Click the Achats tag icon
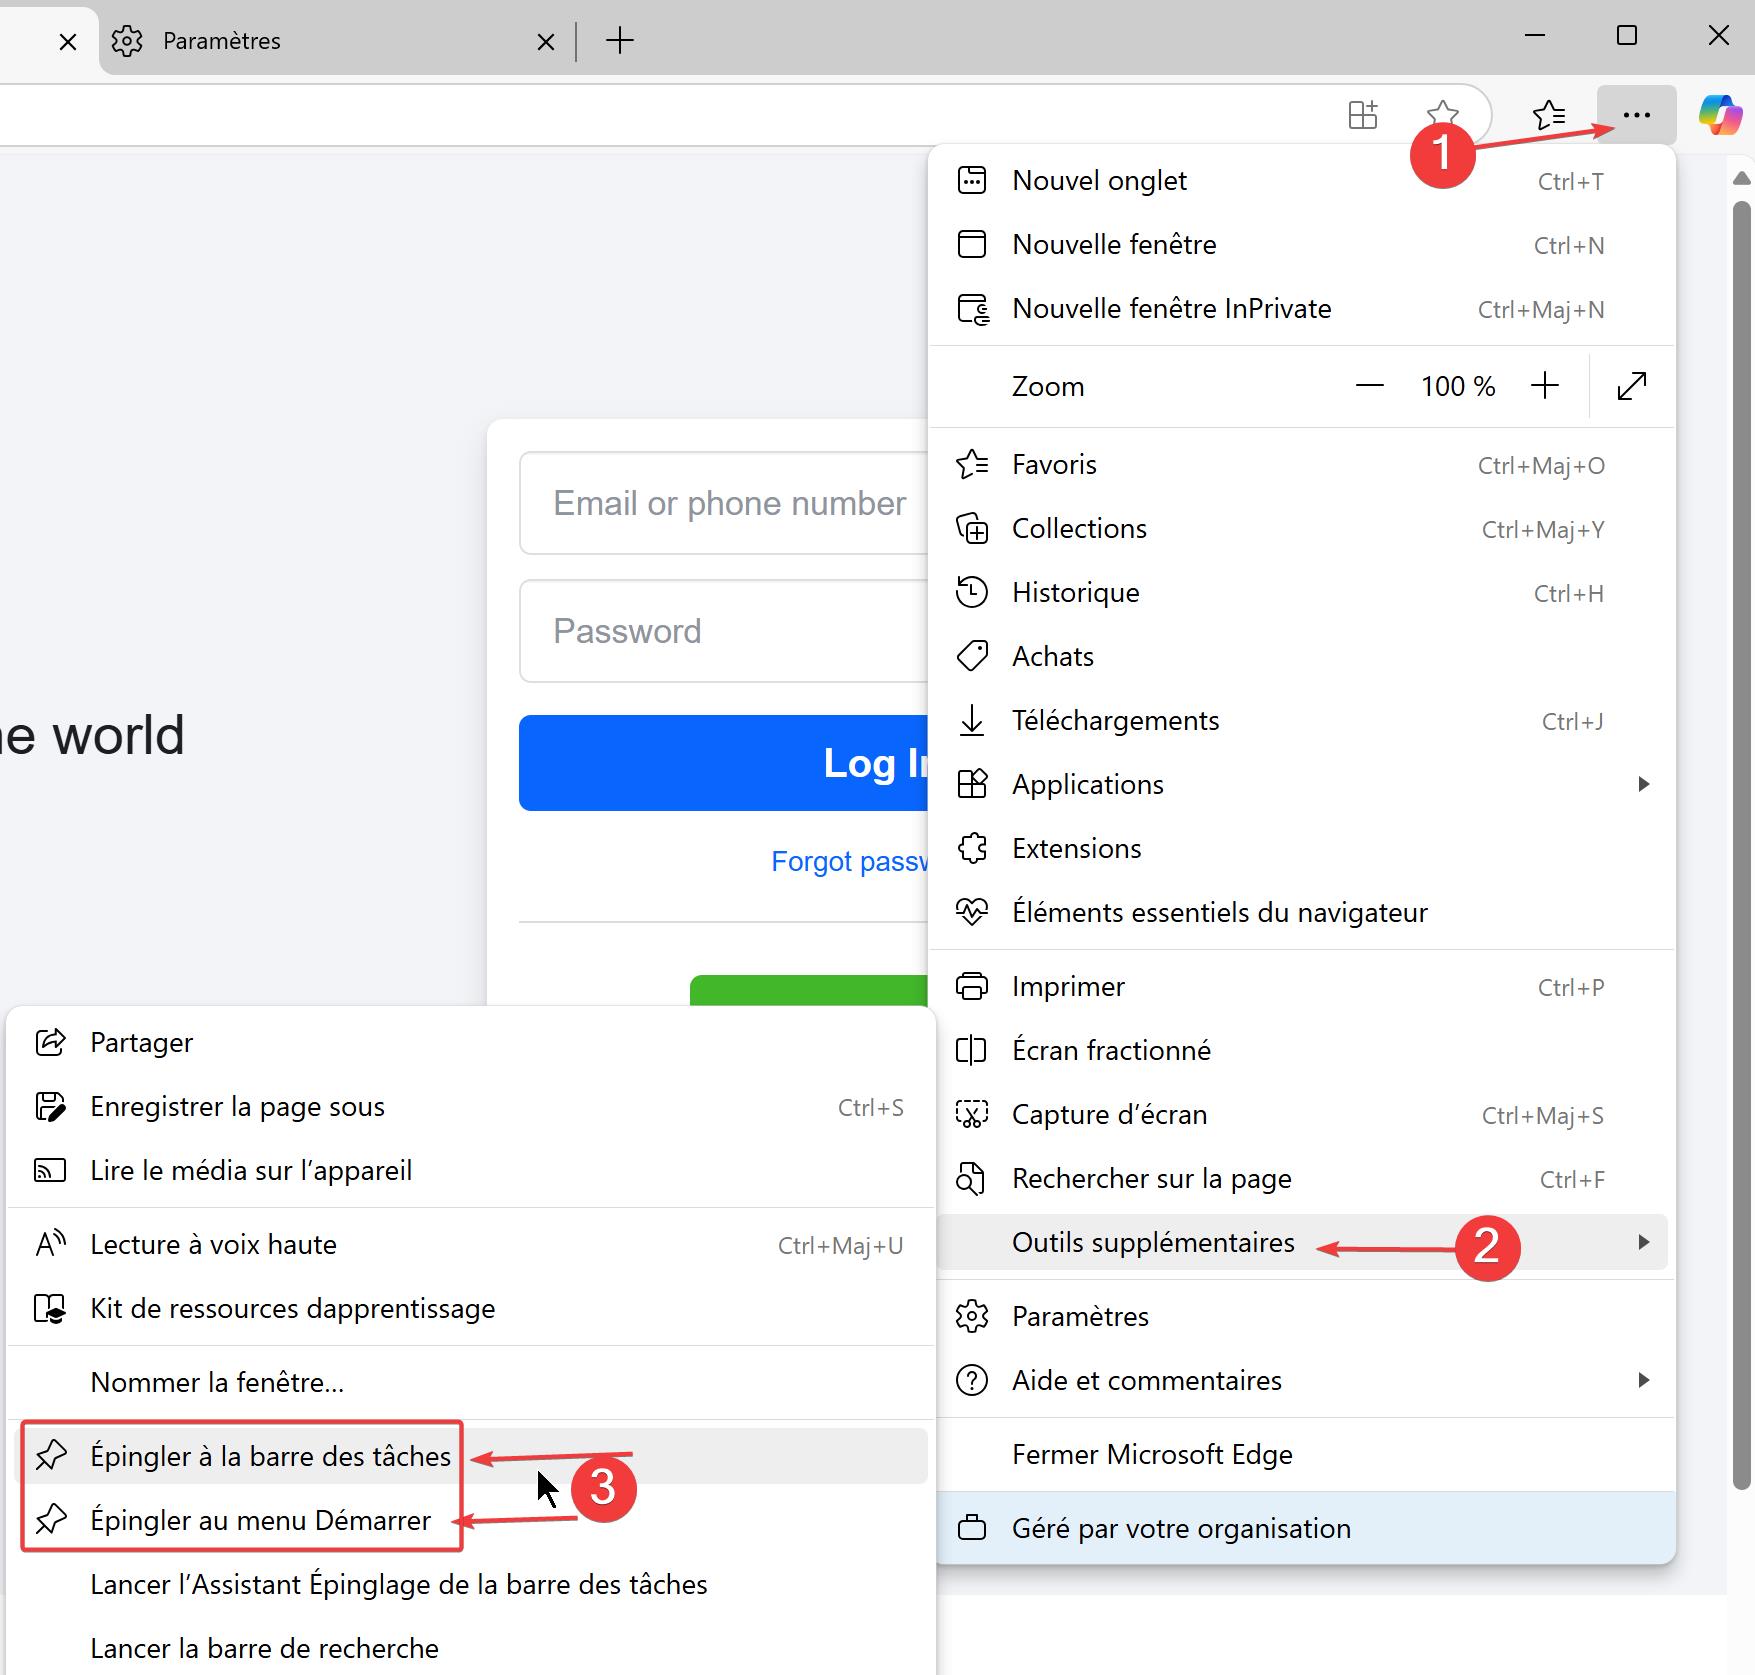 click(972, 657)
